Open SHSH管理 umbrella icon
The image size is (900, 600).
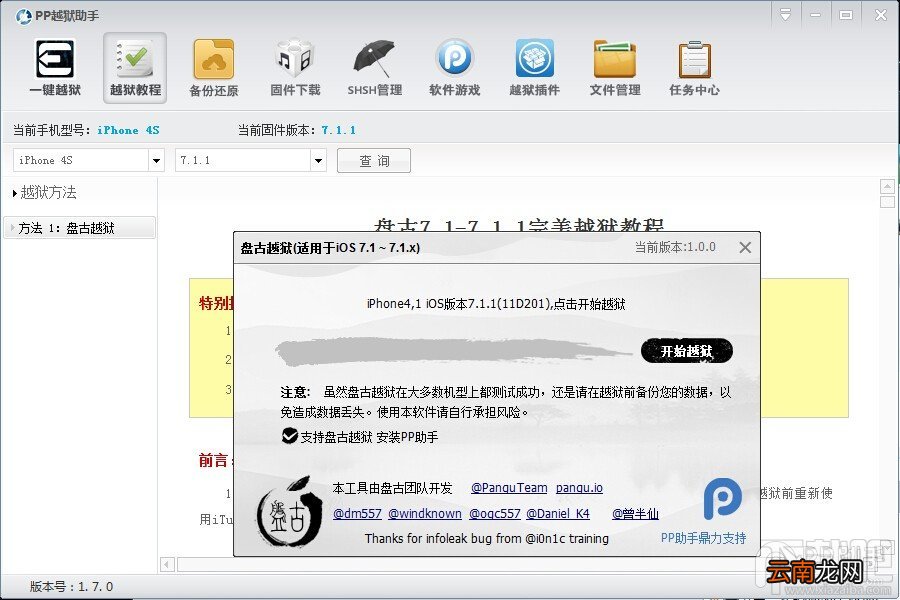tap(374, 68)
